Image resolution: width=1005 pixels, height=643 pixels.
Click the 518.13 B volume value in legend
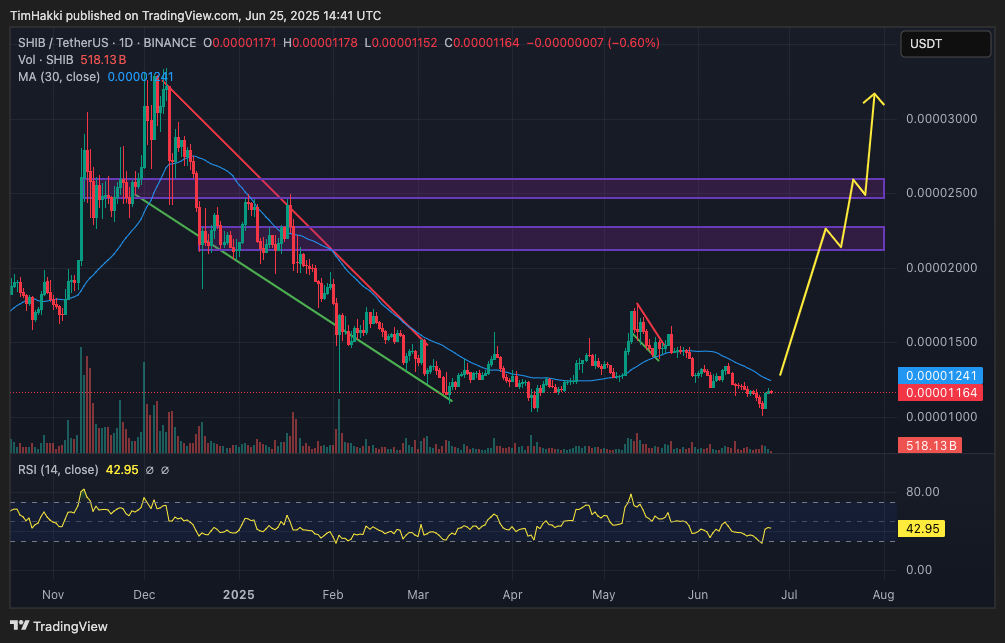point(103,60)
